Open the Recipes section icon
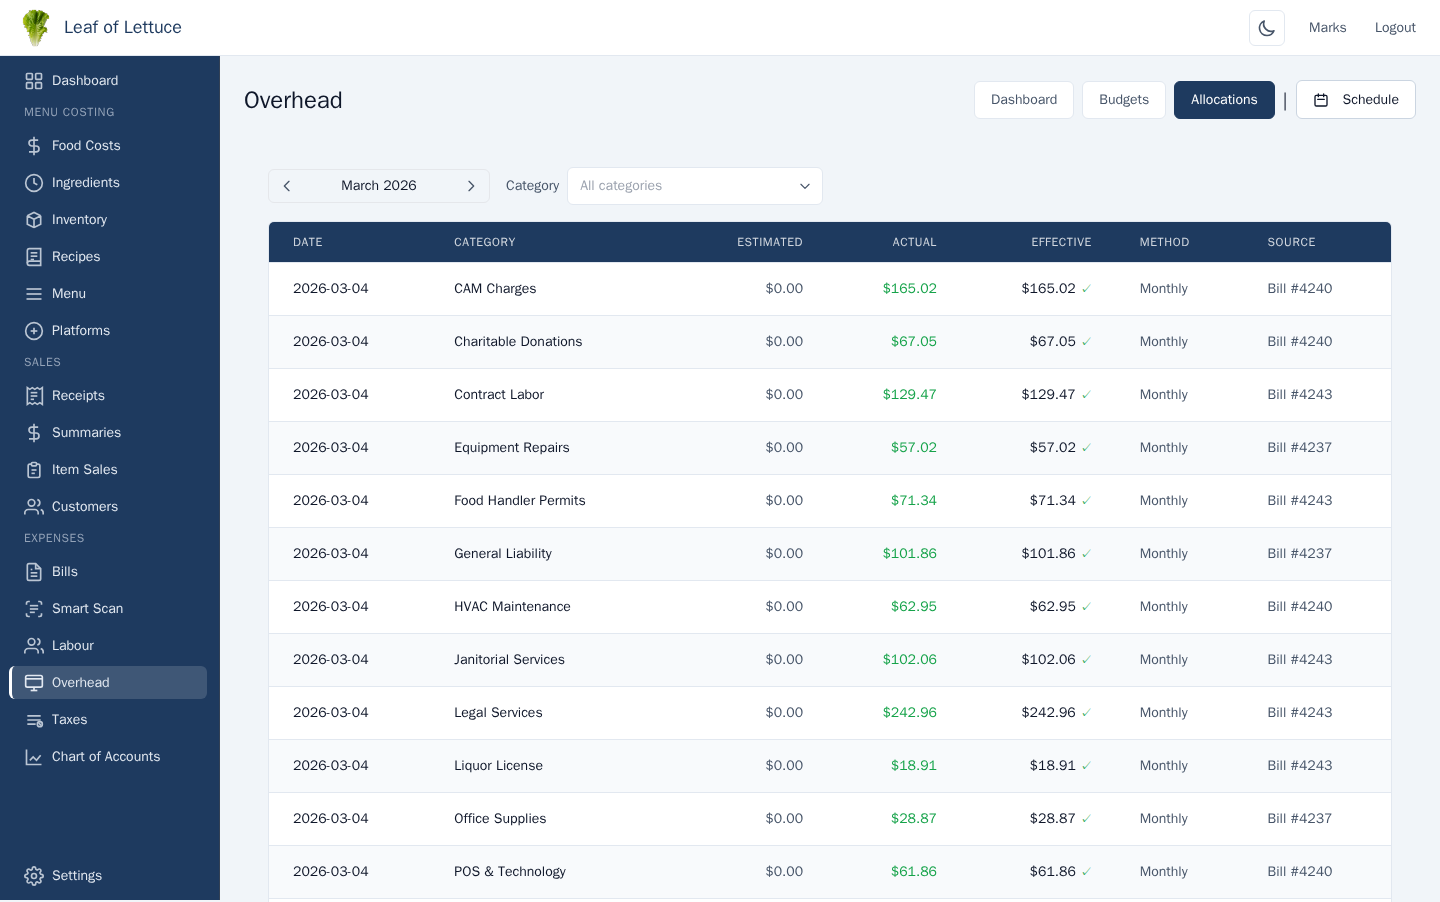 pos(34,256)
